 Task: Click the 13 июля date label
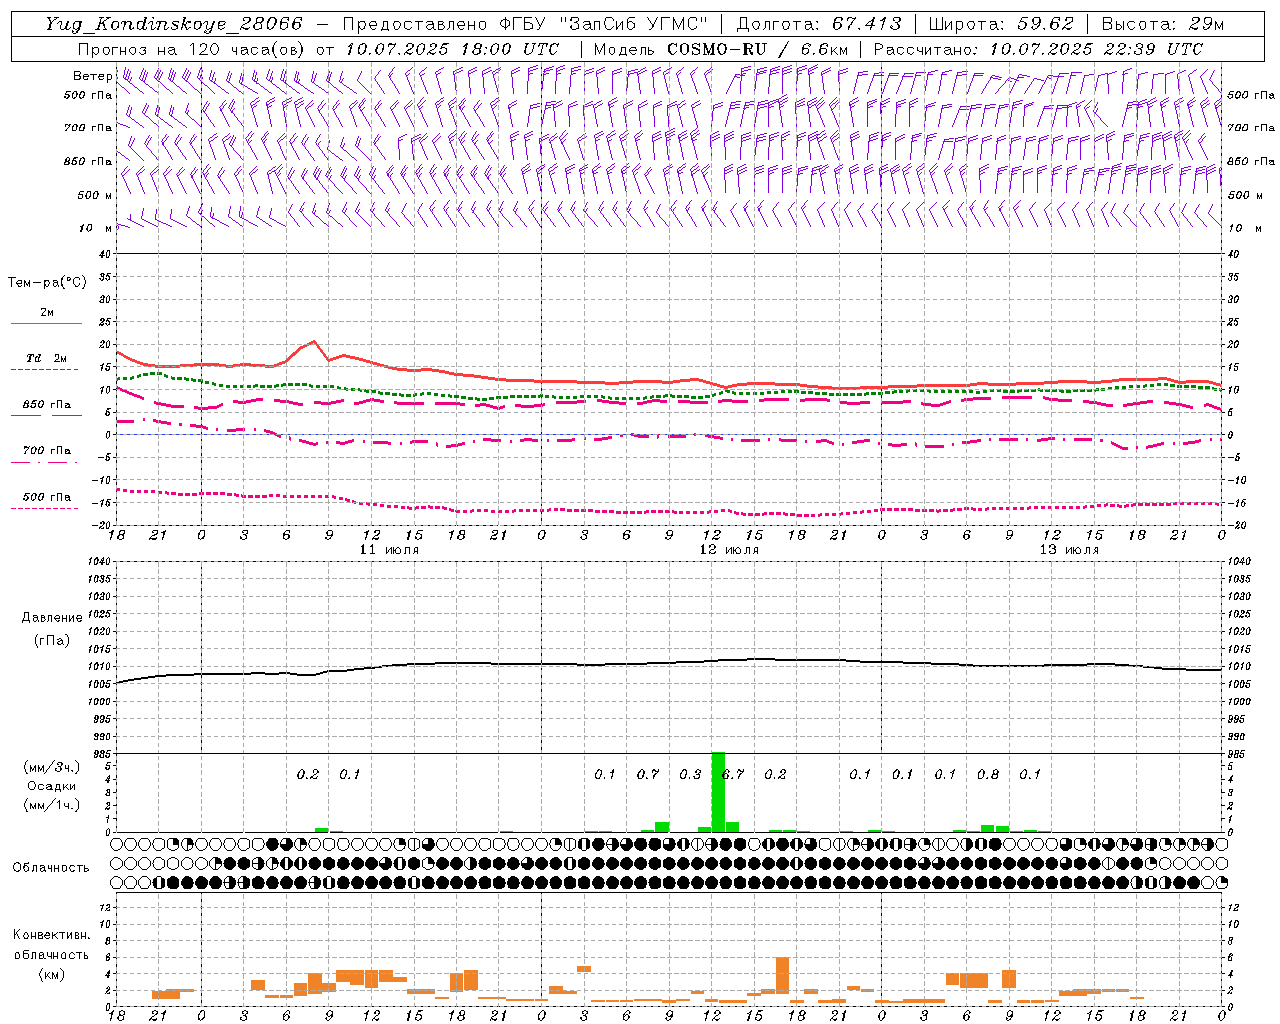click(1069, 550)
